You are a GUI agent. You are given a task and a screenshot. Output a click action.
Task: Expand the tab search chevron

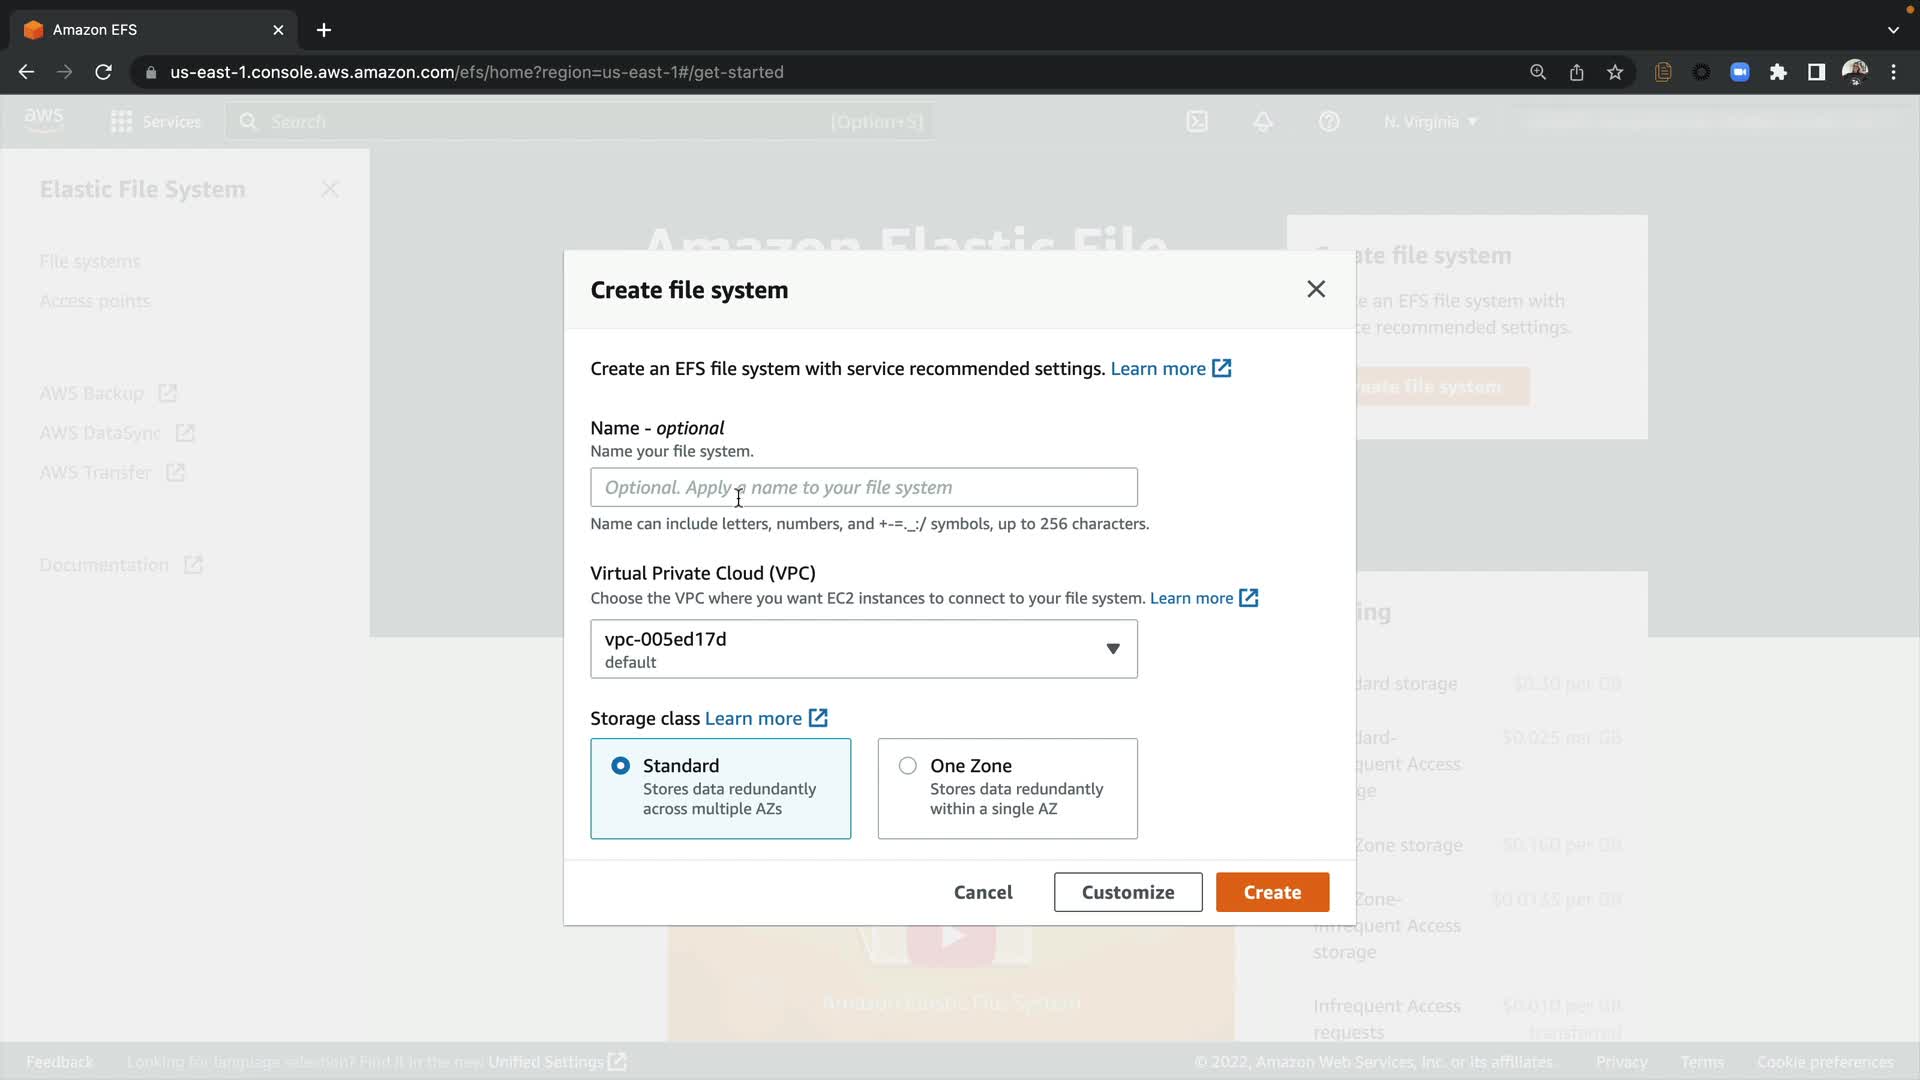point(1893,30)
